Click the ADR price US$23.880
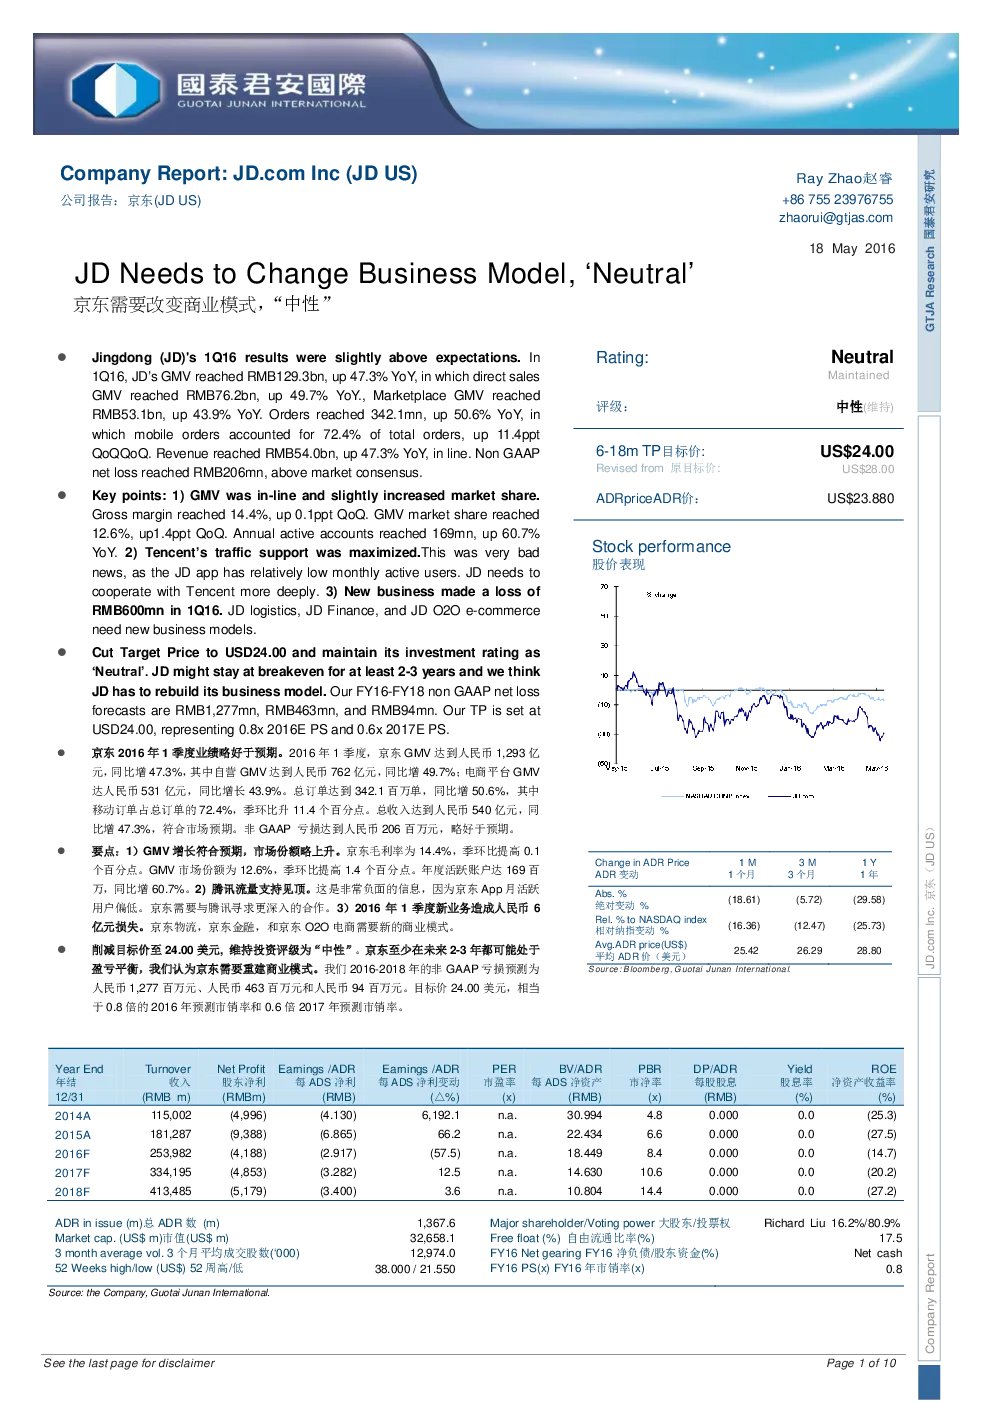 [x=861, y=498]
